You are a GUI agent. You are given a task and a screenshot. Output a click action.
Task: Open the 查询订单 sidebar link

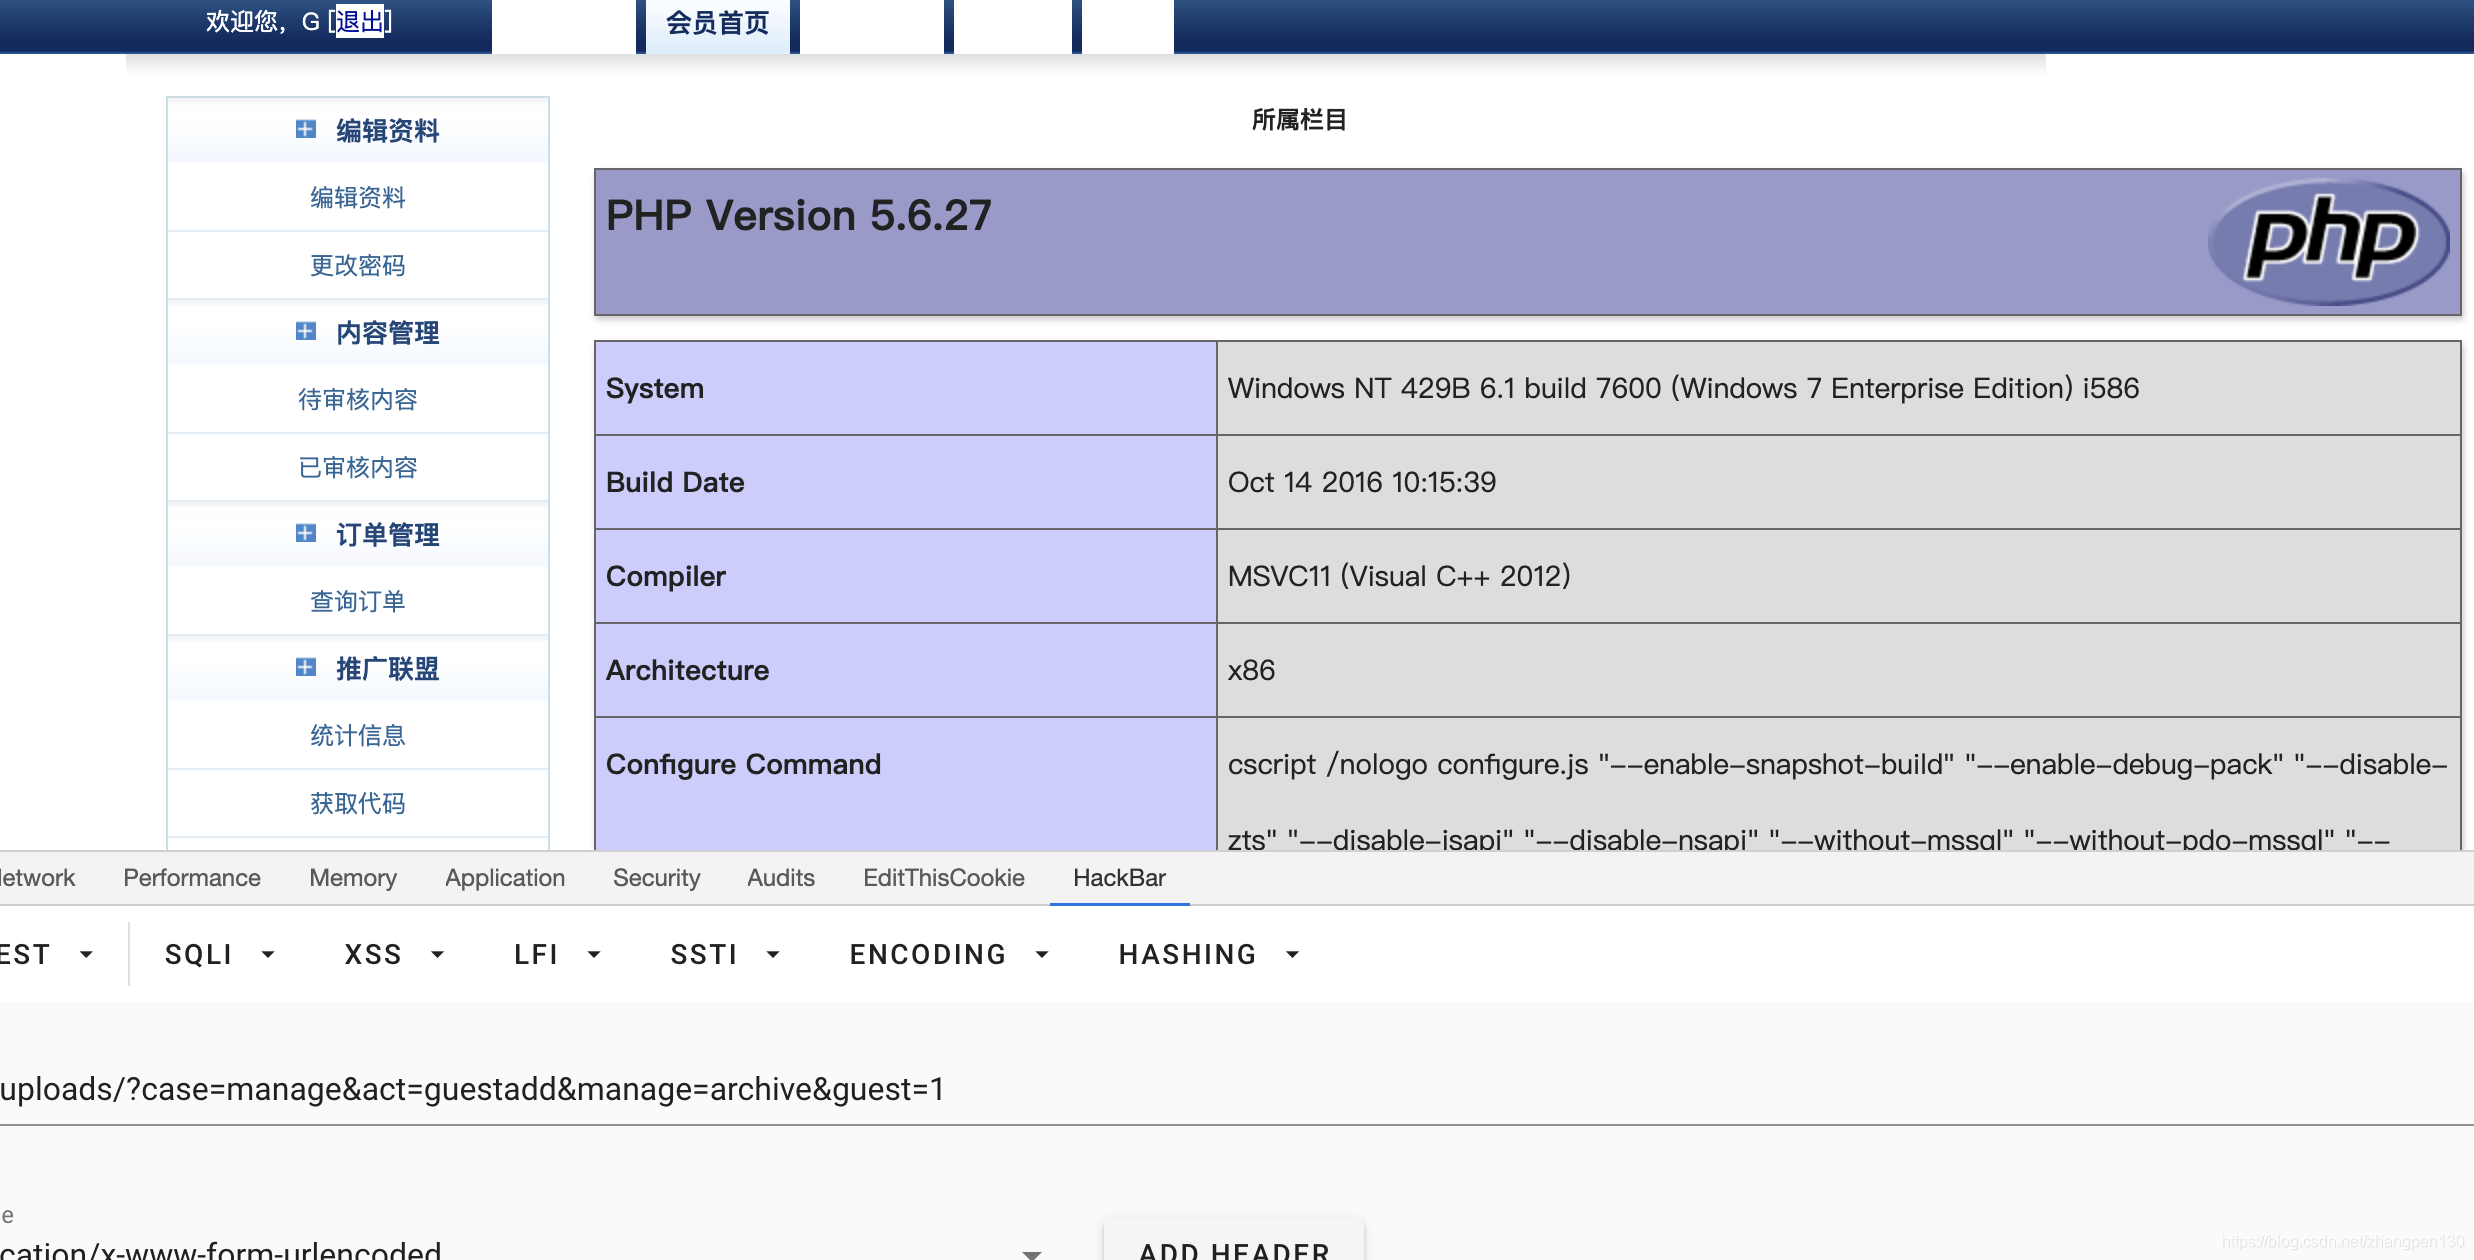(x=358, y=601)
